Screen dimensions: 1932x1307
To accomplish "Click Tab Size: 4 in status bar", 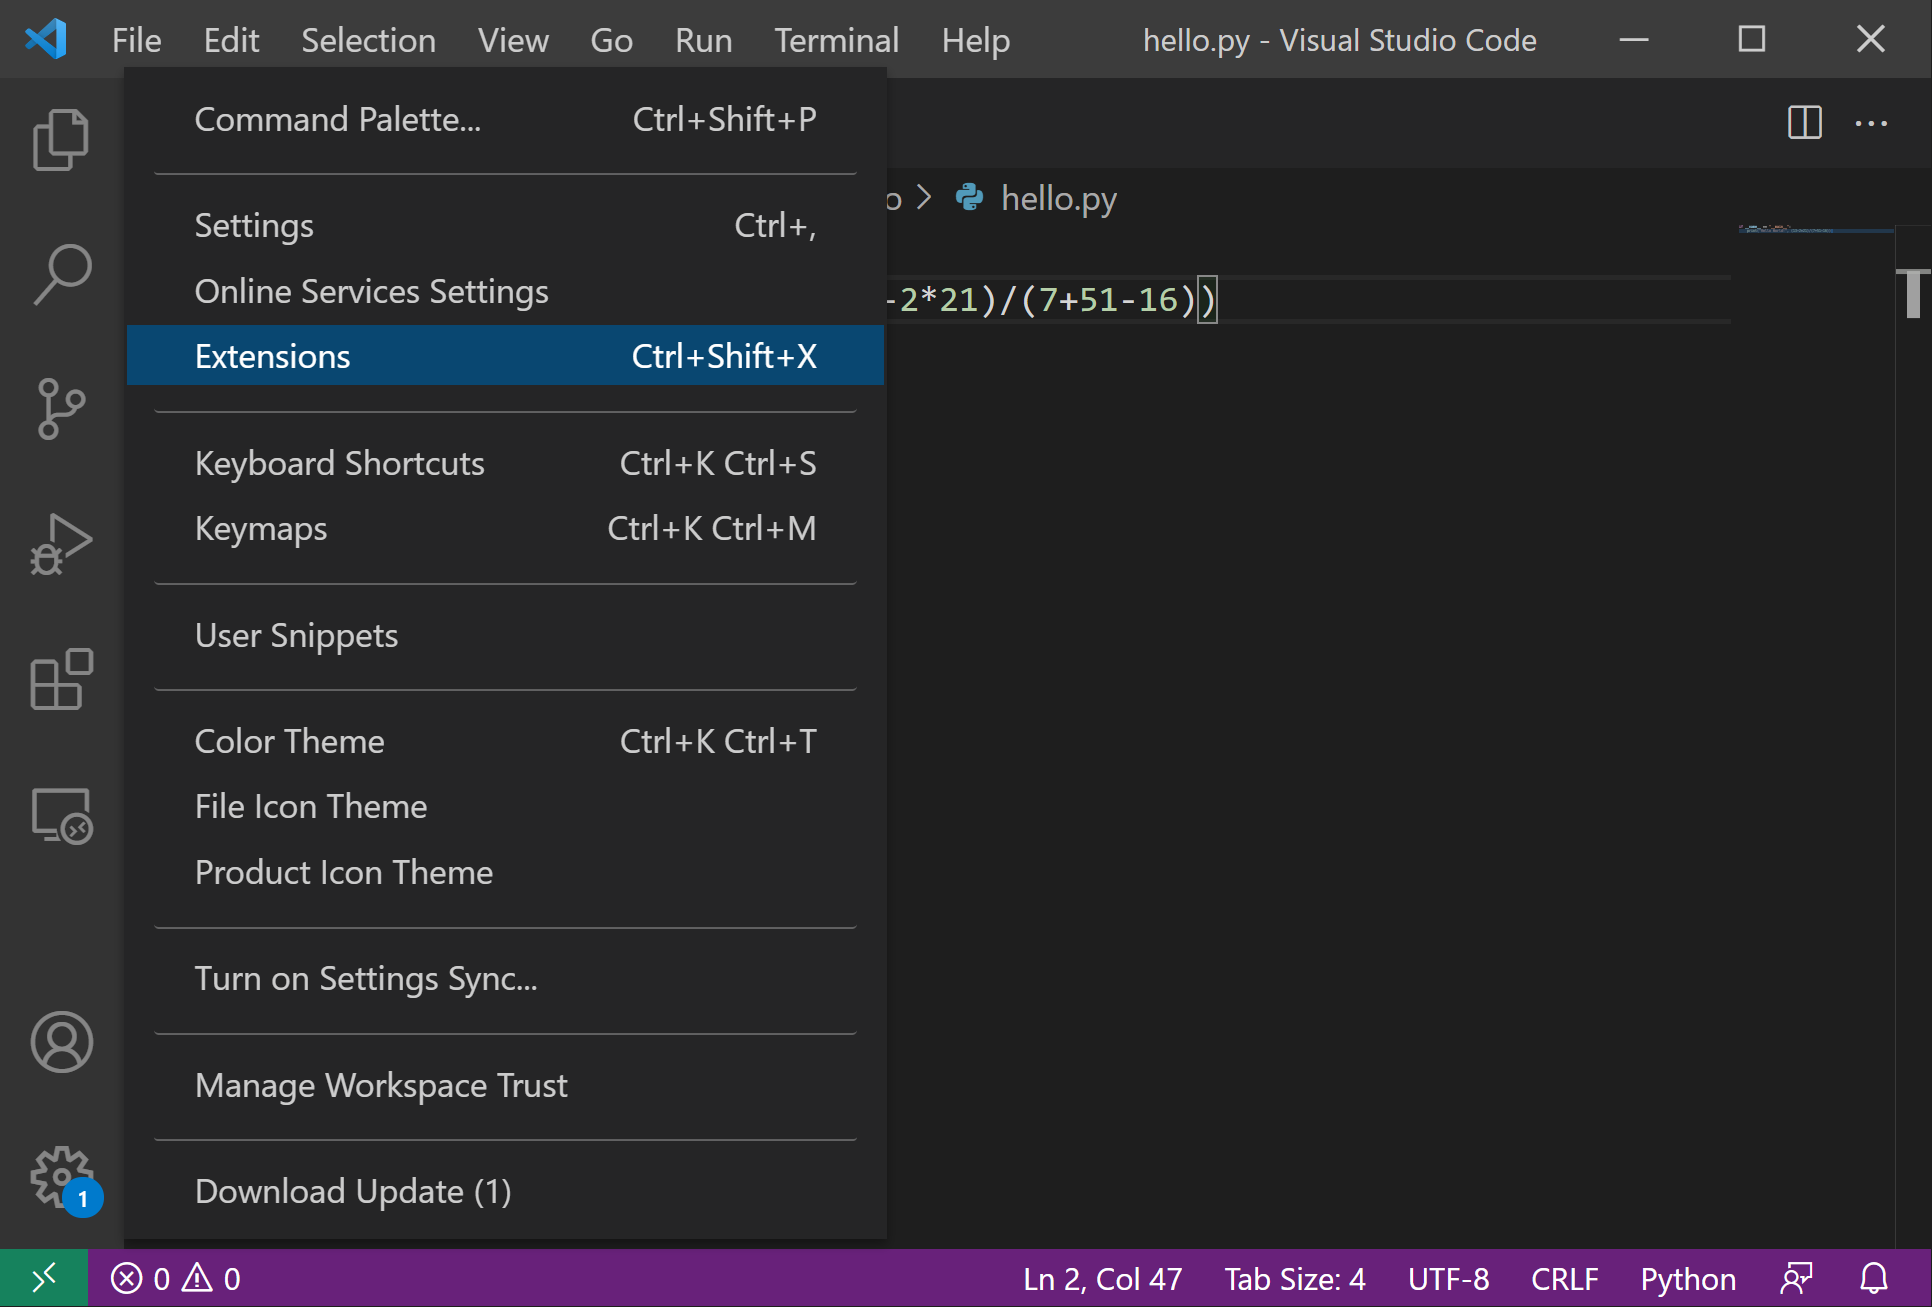I will pyautogui.click(x=1295, y=1278).
